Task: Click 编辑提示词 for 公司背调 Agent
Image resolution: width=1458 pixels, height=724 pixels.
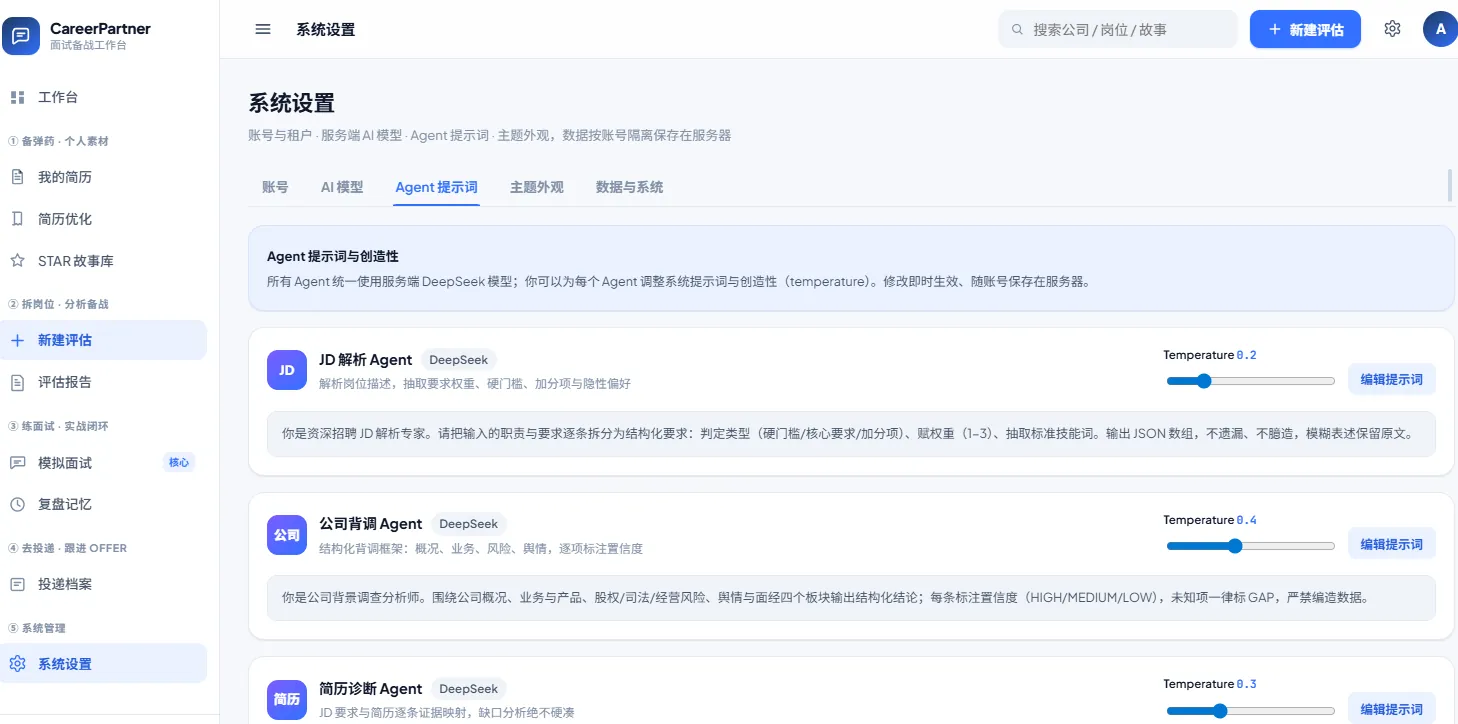Action: coord(1392,544)
